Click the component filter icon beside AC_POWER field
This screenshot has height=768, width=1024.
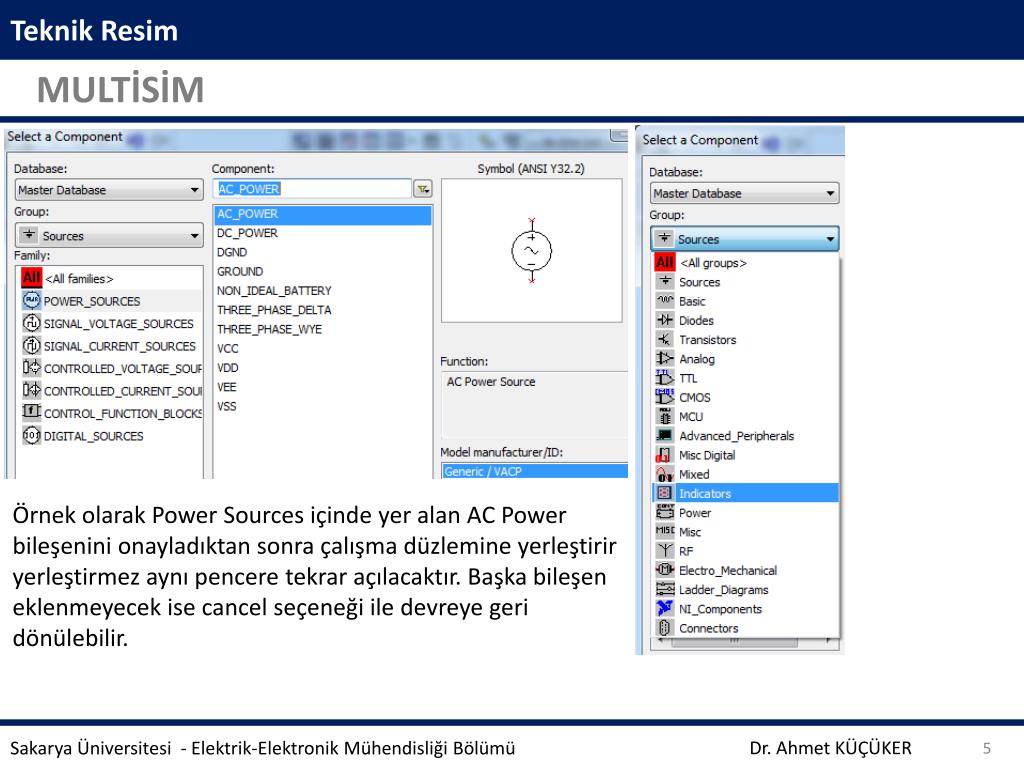(423, 189)
